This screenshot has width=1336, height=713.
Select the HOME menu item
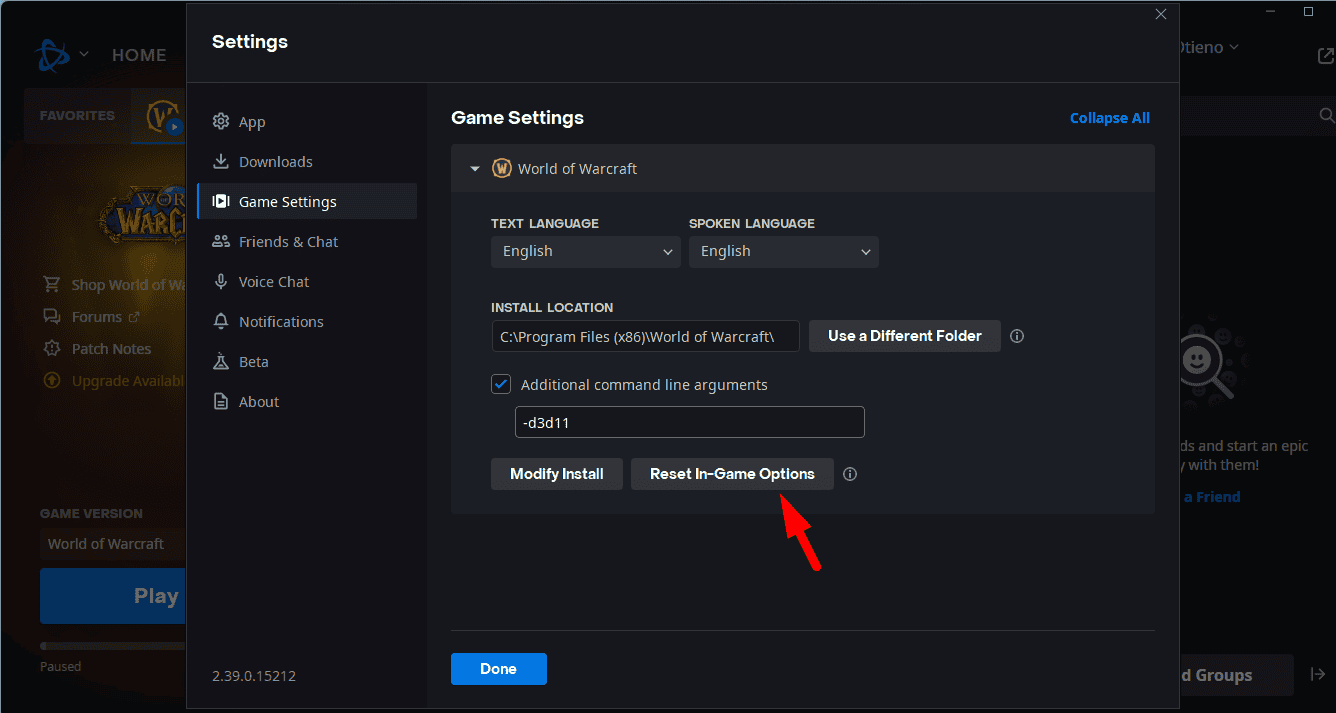click(139, 55)
